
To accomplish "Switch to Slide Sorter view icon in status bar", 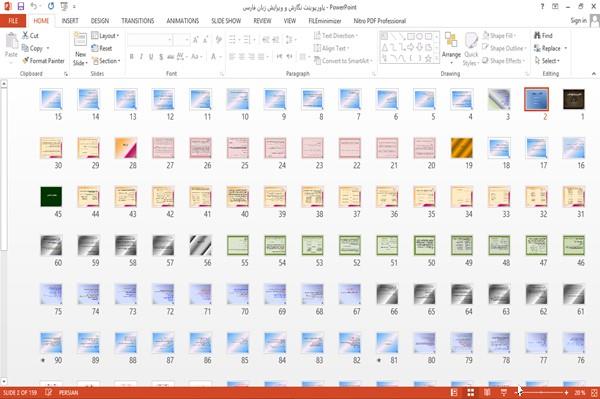I will pyautogui.click(x=470, y=392).
